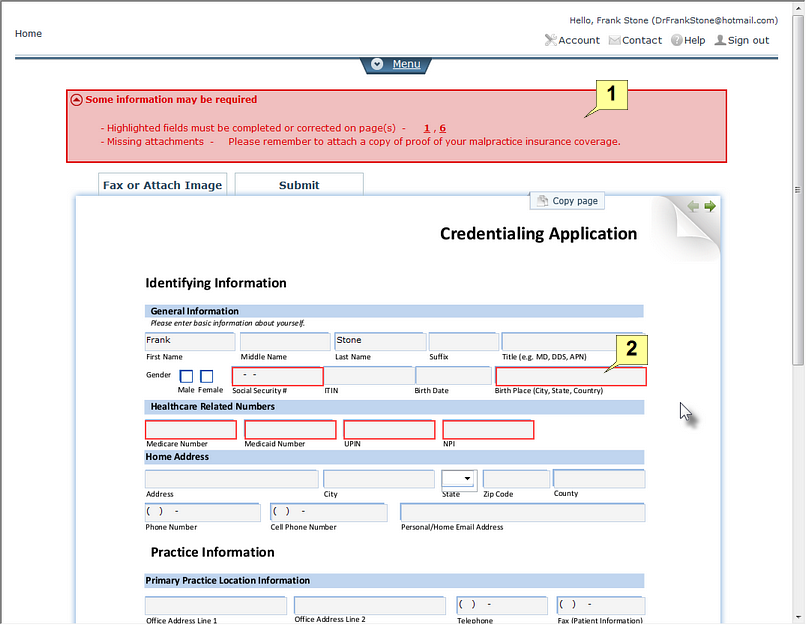
Task: Check the Female gender checkbox
Action: coord(207,375)
